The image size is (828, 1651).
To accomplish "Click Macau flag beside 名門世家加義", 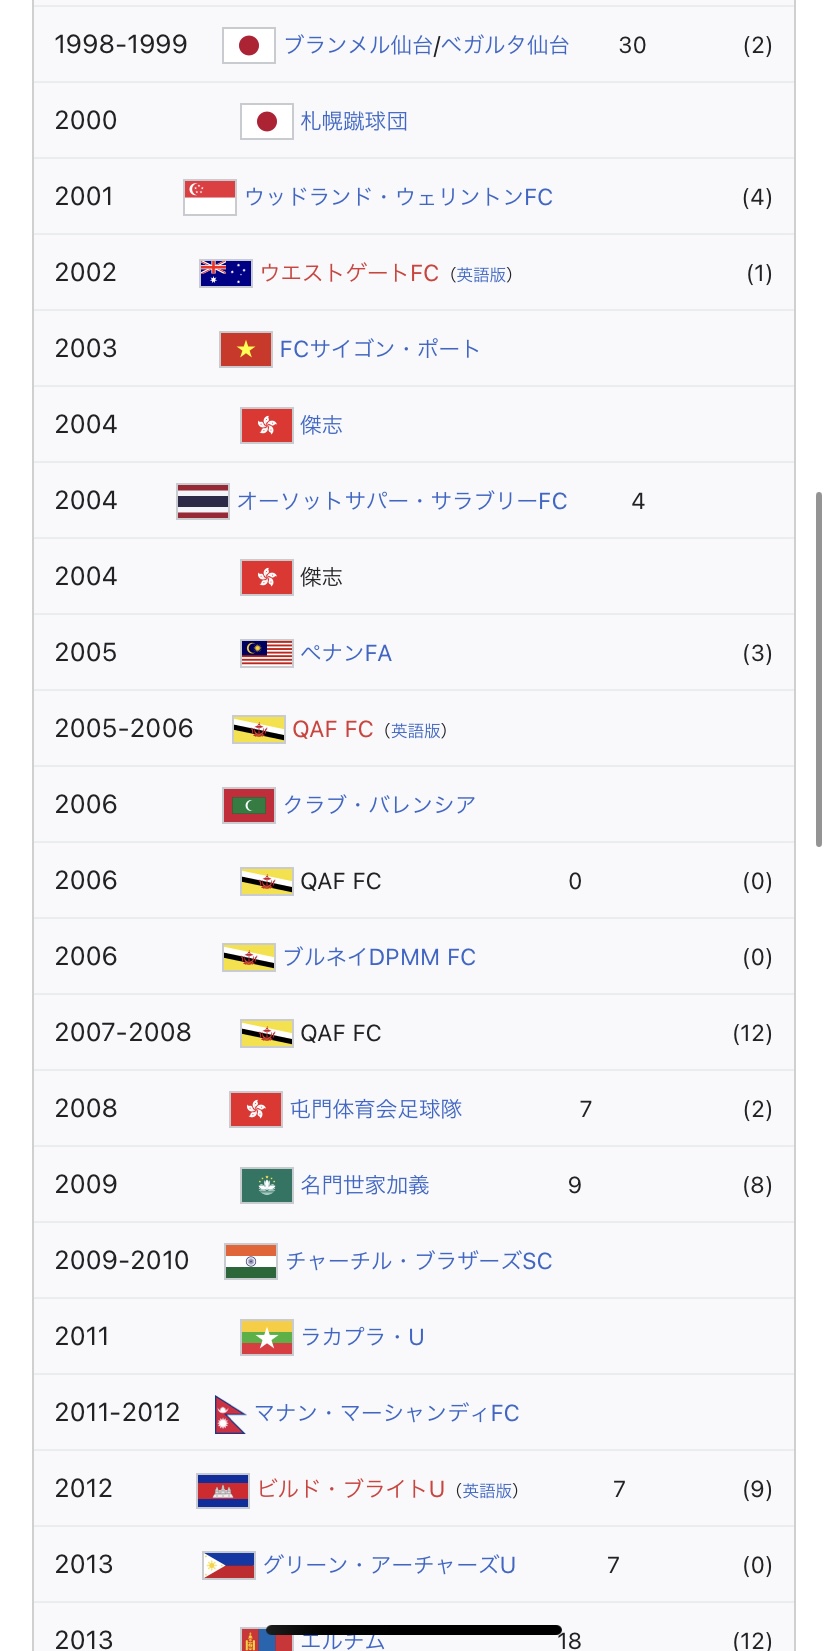I will coord(267,1185).
